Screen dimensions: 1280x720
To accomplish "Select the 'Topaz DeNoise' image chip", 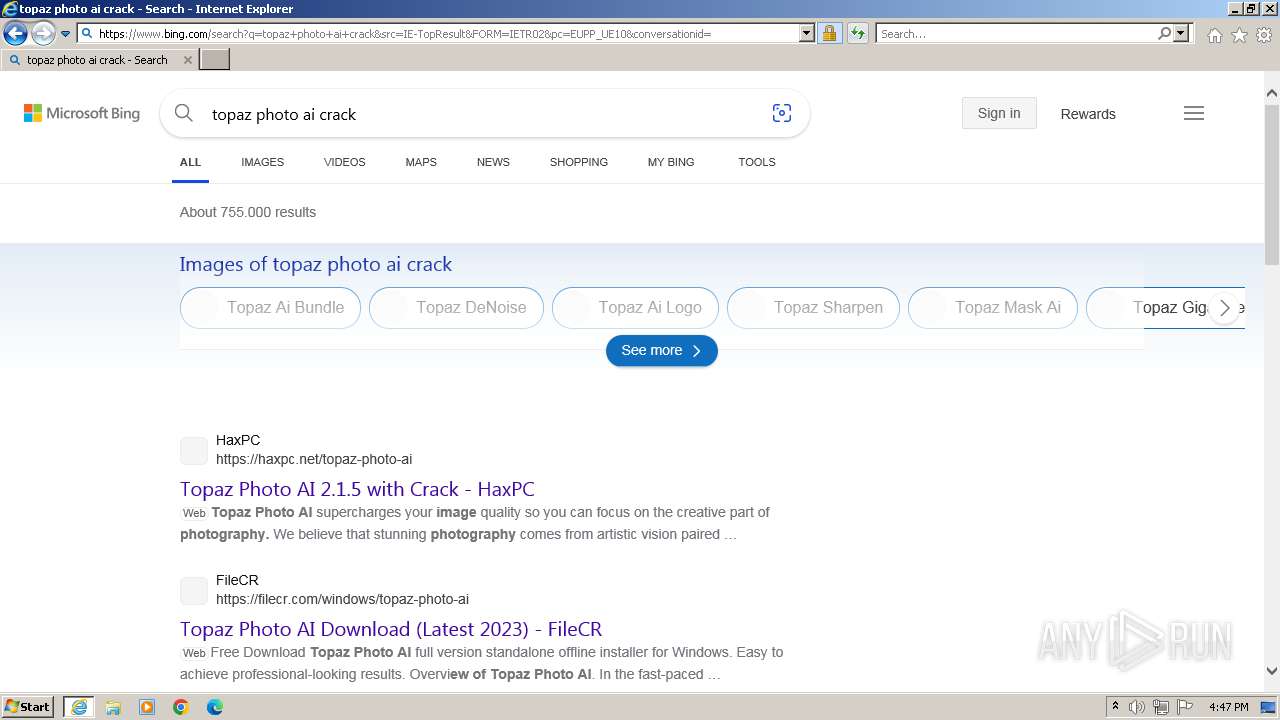I will coord(456,308).
